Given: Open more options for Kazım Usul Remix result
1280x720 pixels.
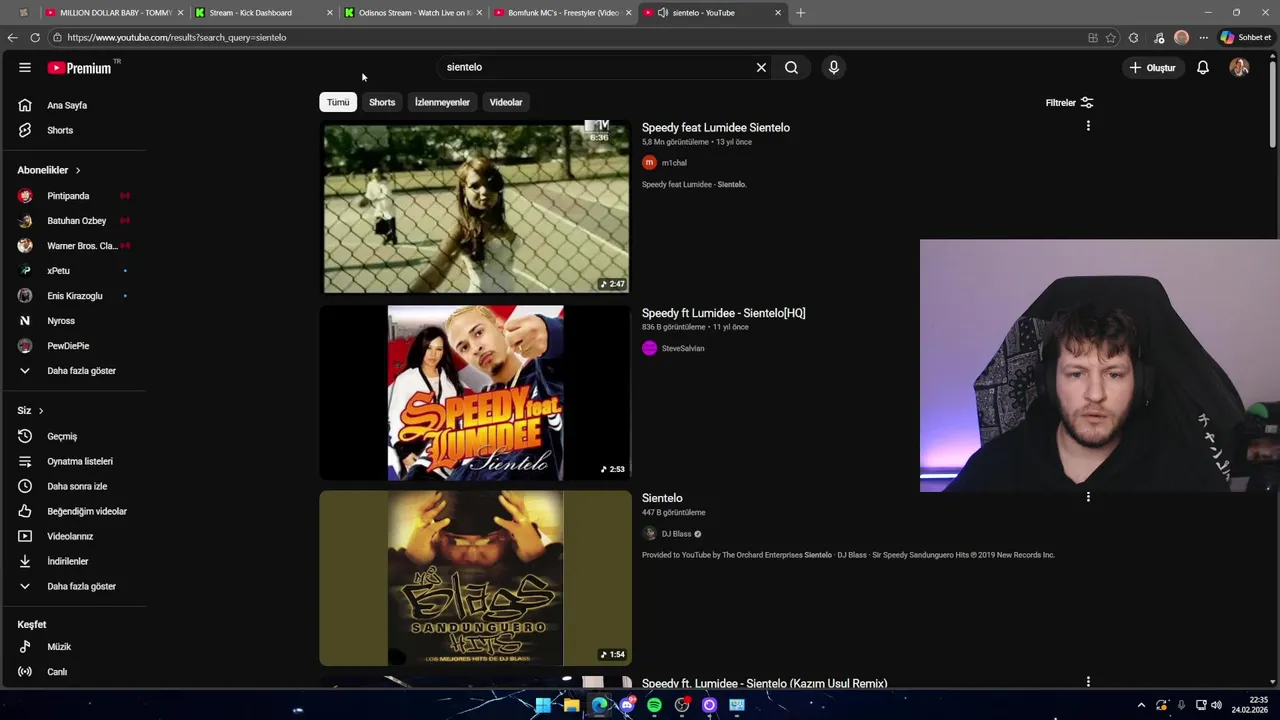Looking at the screenshot, I should pos(1088,682).
